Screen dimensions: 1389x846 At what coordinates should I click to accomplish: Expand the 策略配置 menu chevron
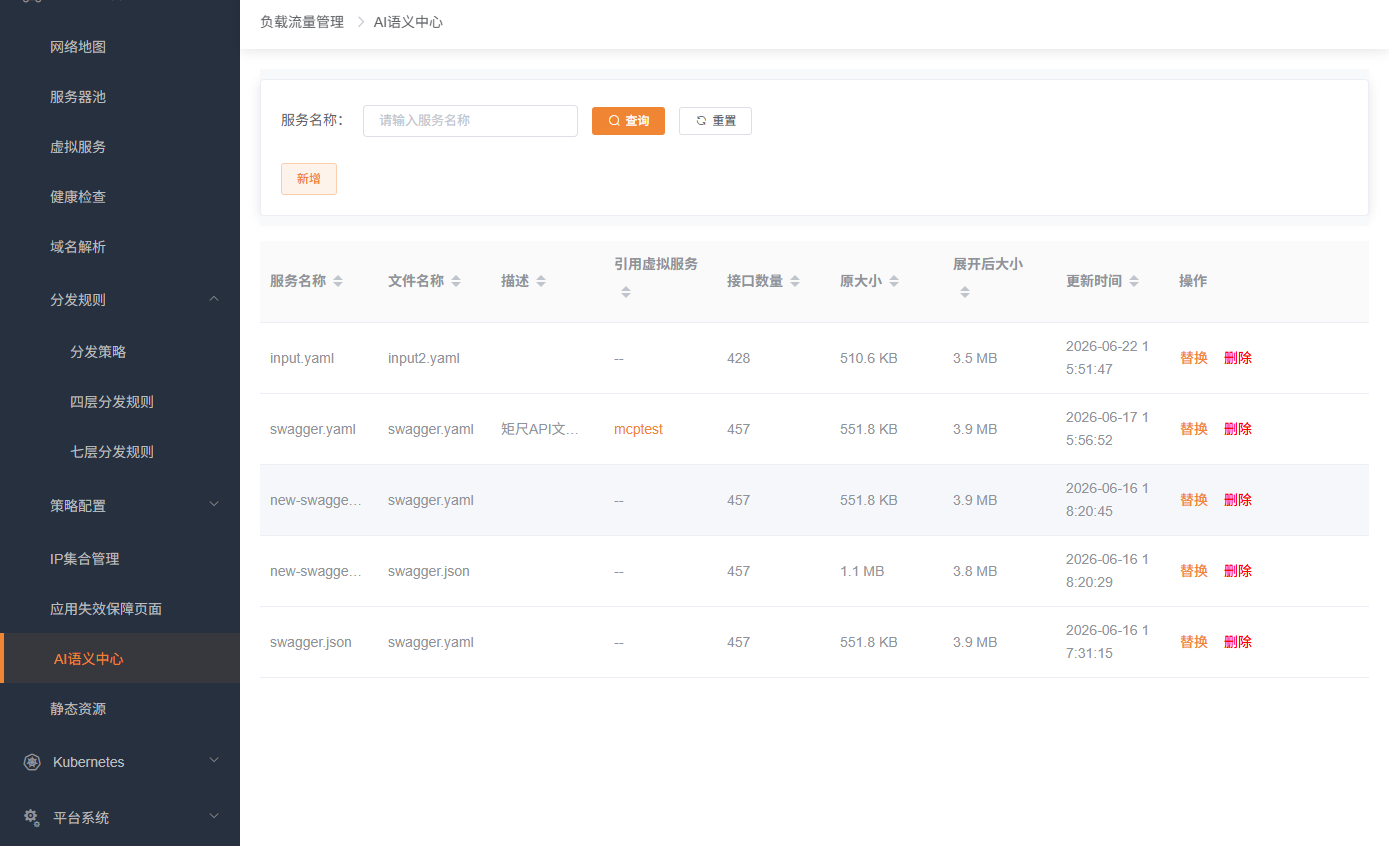click(x=214, y=505)
